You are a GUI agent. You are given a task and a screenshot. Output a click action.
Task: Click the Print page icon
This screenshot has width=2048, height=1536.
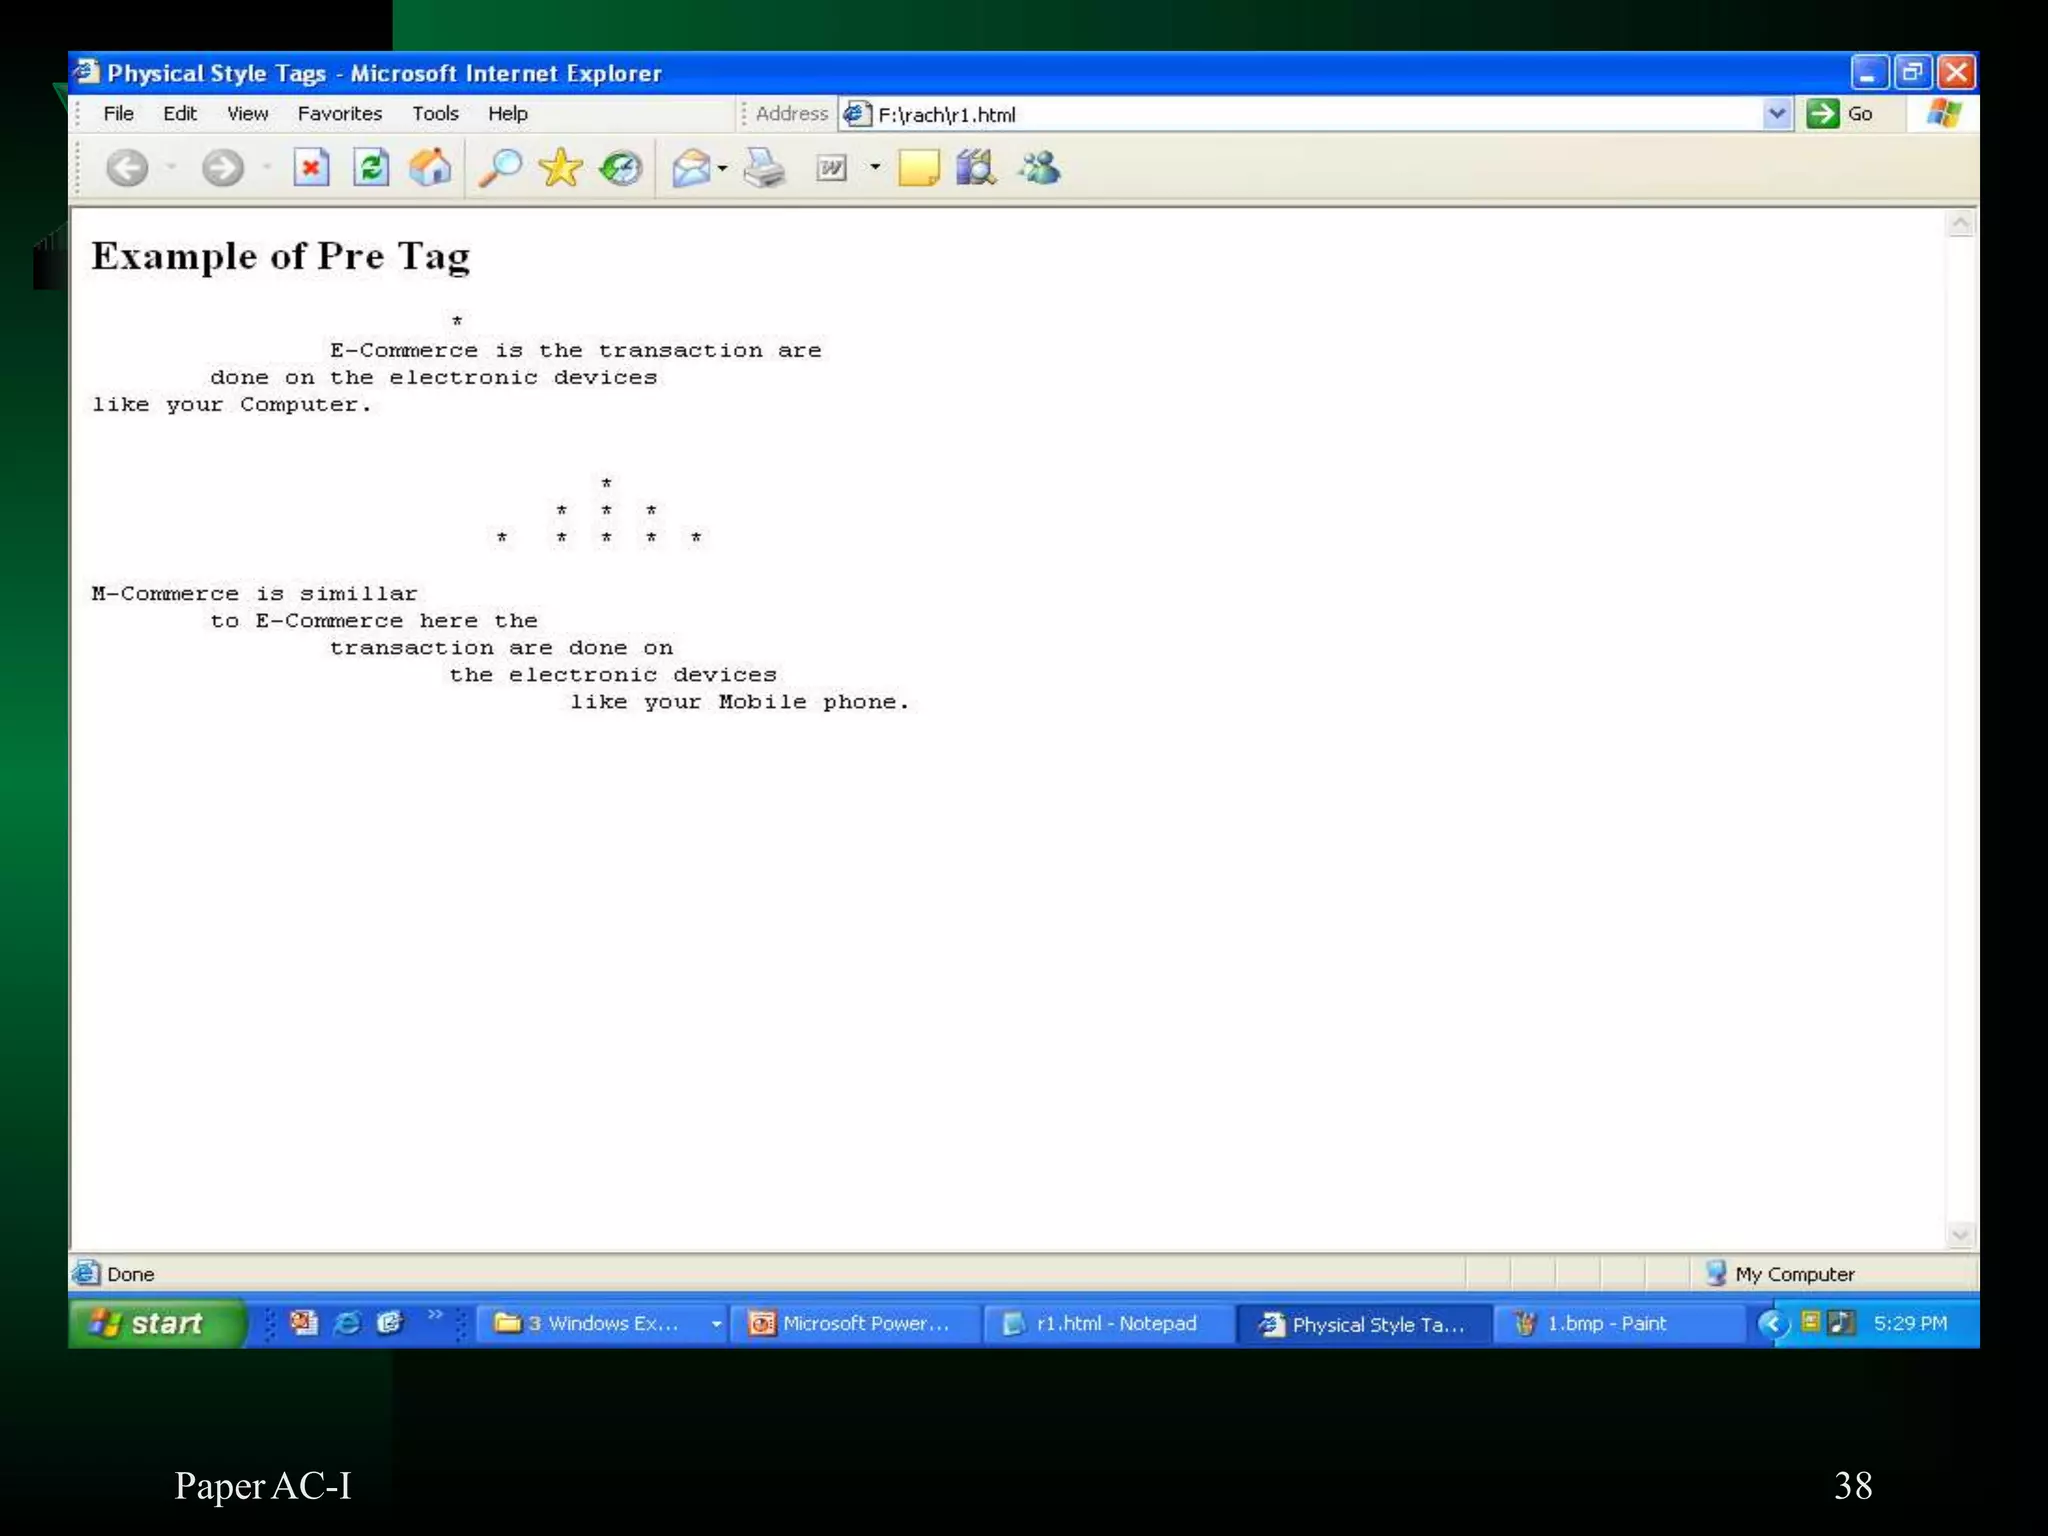(x=765, y=168)
